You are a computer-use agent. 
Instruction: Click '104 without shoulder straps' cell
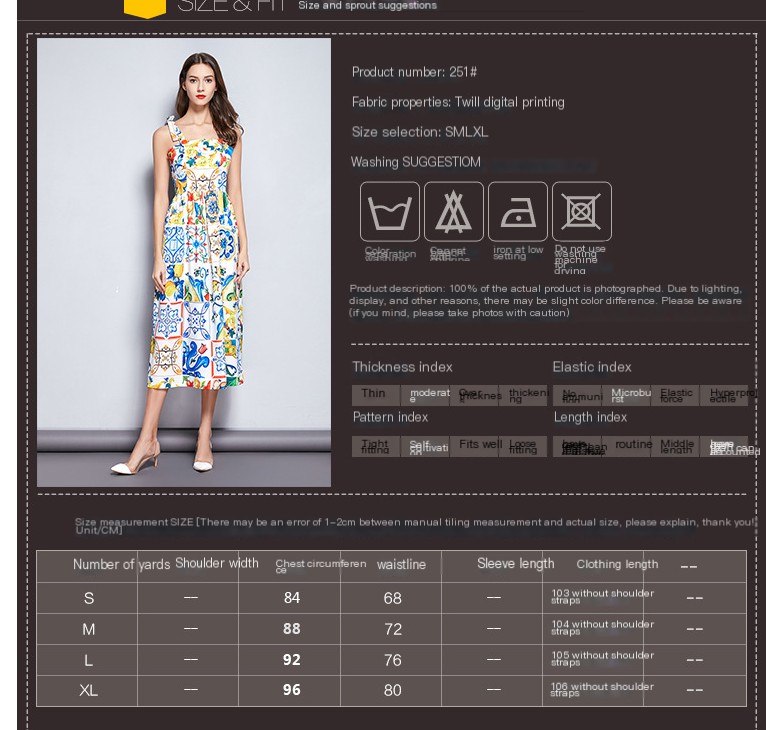(602, 628)
